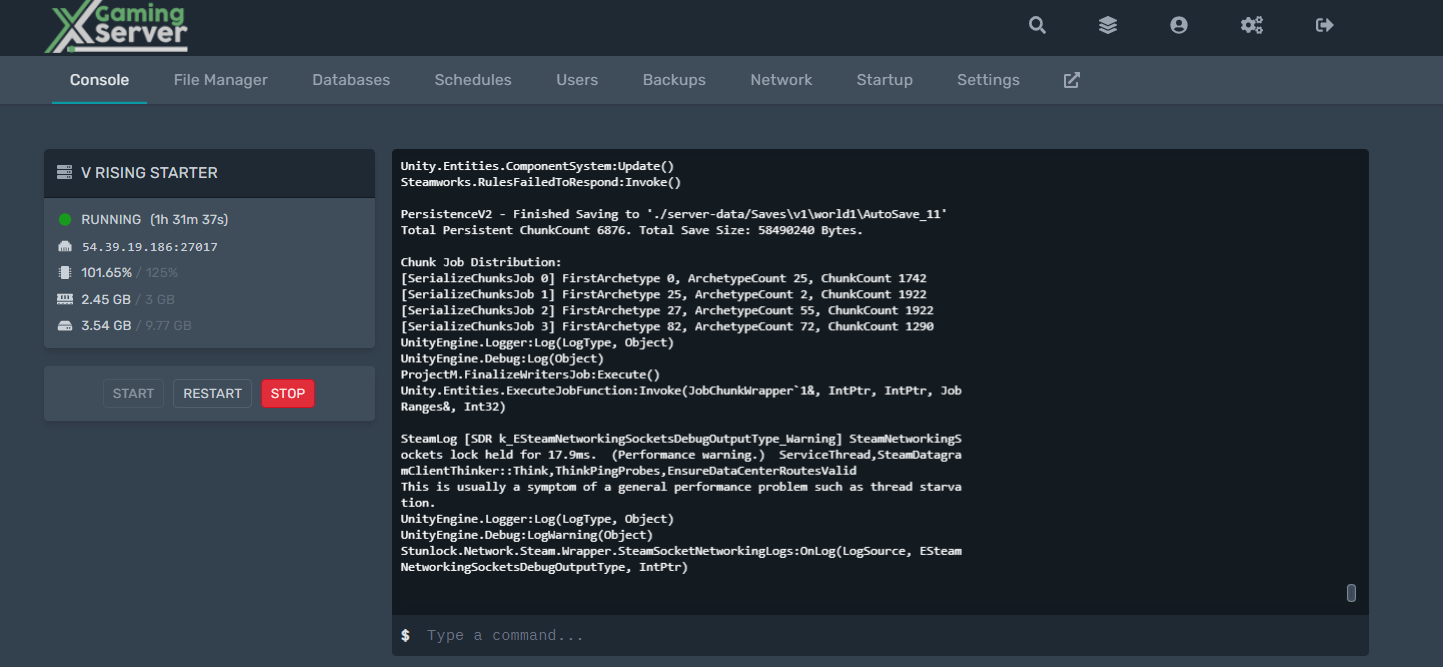Stop the server with the STOP button
This screenshot has width=1443, height=667.
point(288,393)
